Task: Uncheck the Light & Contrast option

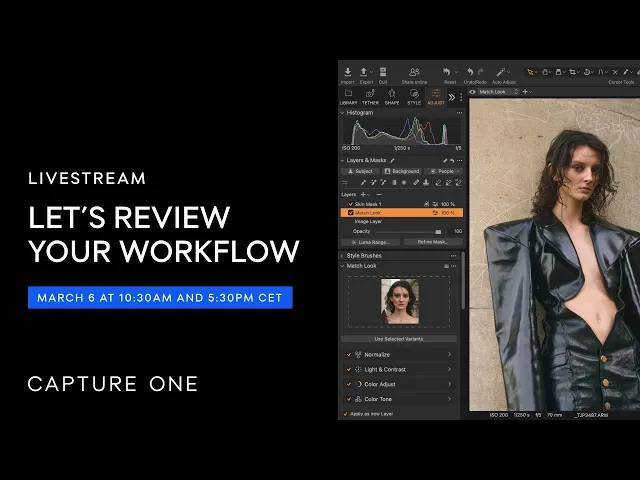Action: pos(349,369)
